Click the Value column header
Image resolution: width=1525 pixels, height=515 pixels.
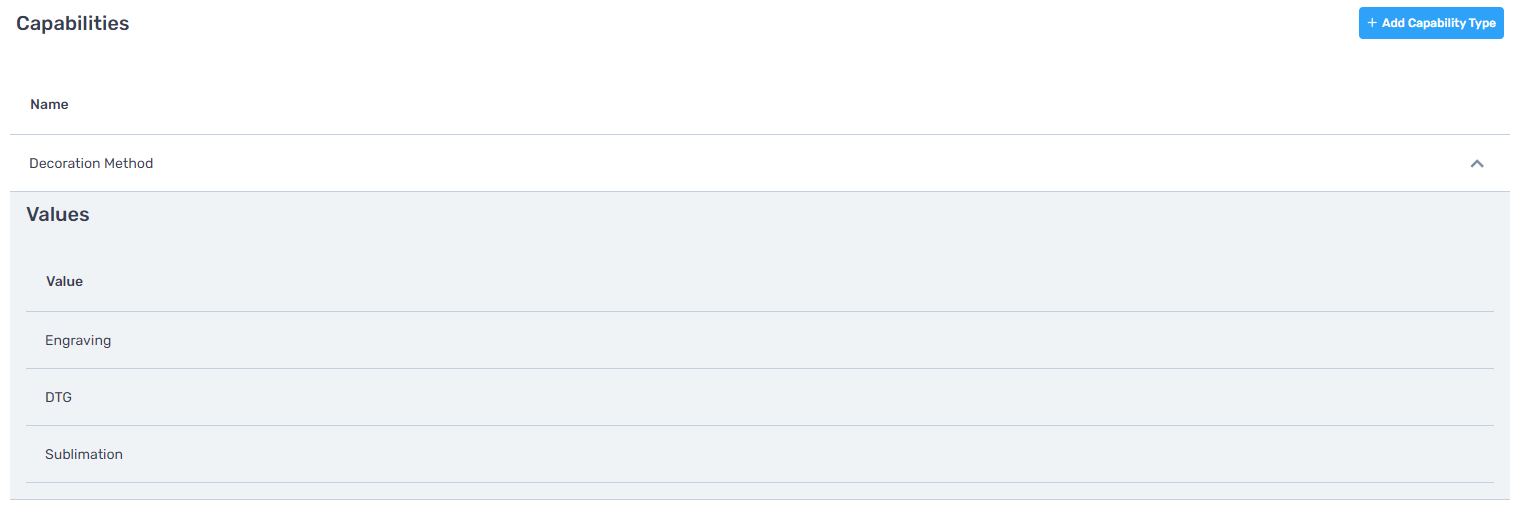64,281
